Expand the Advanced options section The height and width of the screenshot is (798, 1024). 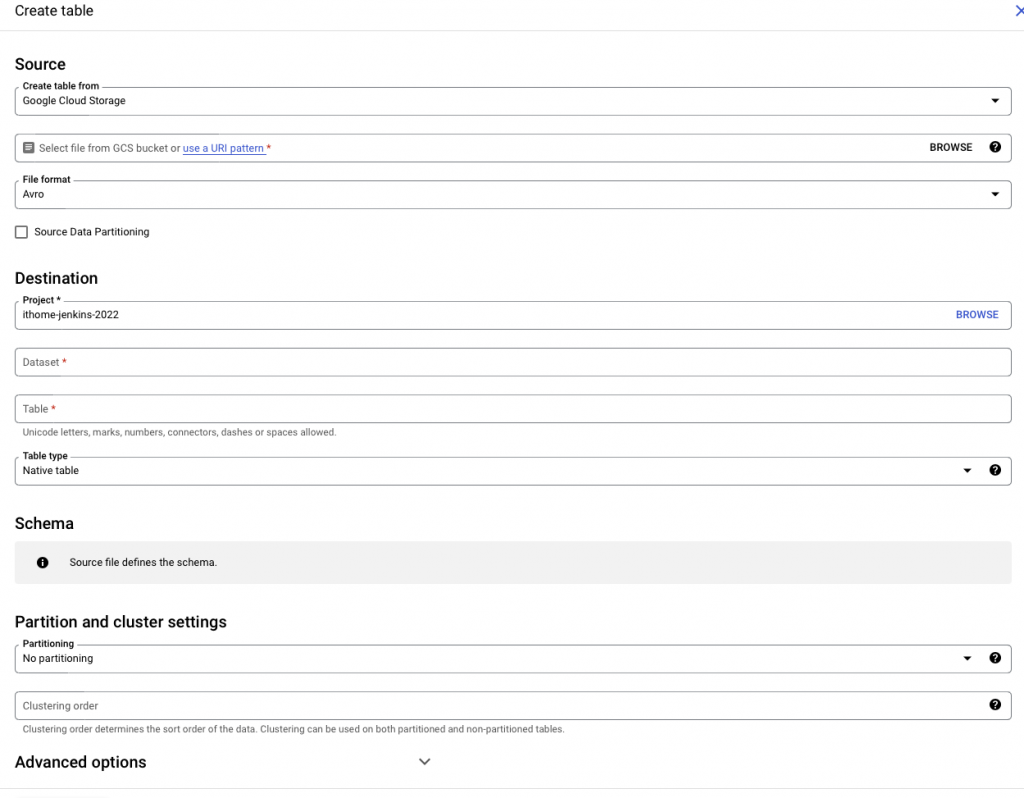click(x=424, y=762)
